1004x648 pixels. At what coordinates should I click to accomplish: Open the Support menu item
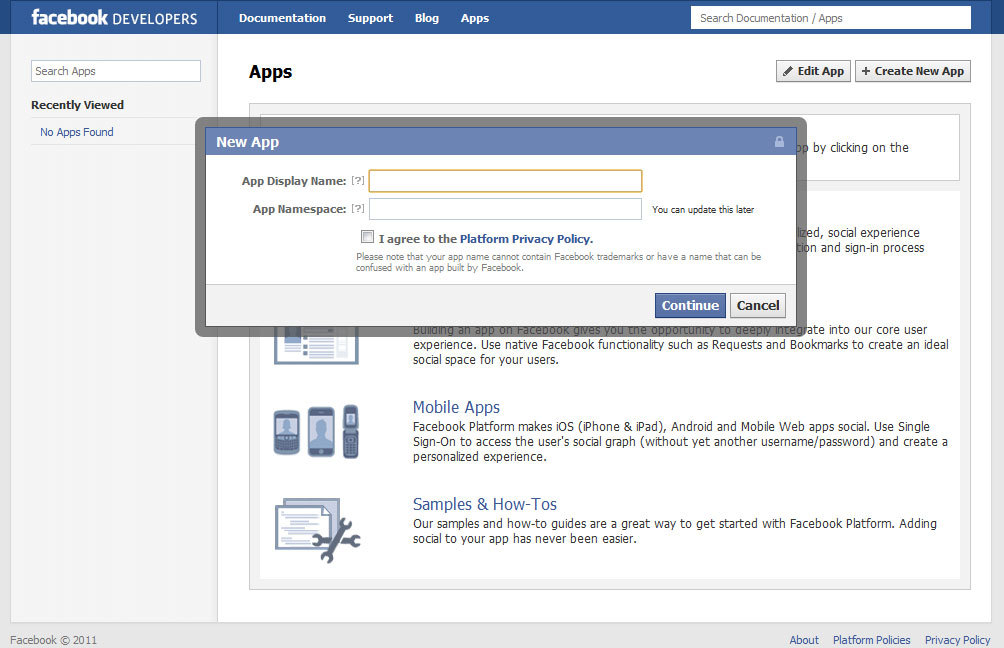tap(370, 18)
